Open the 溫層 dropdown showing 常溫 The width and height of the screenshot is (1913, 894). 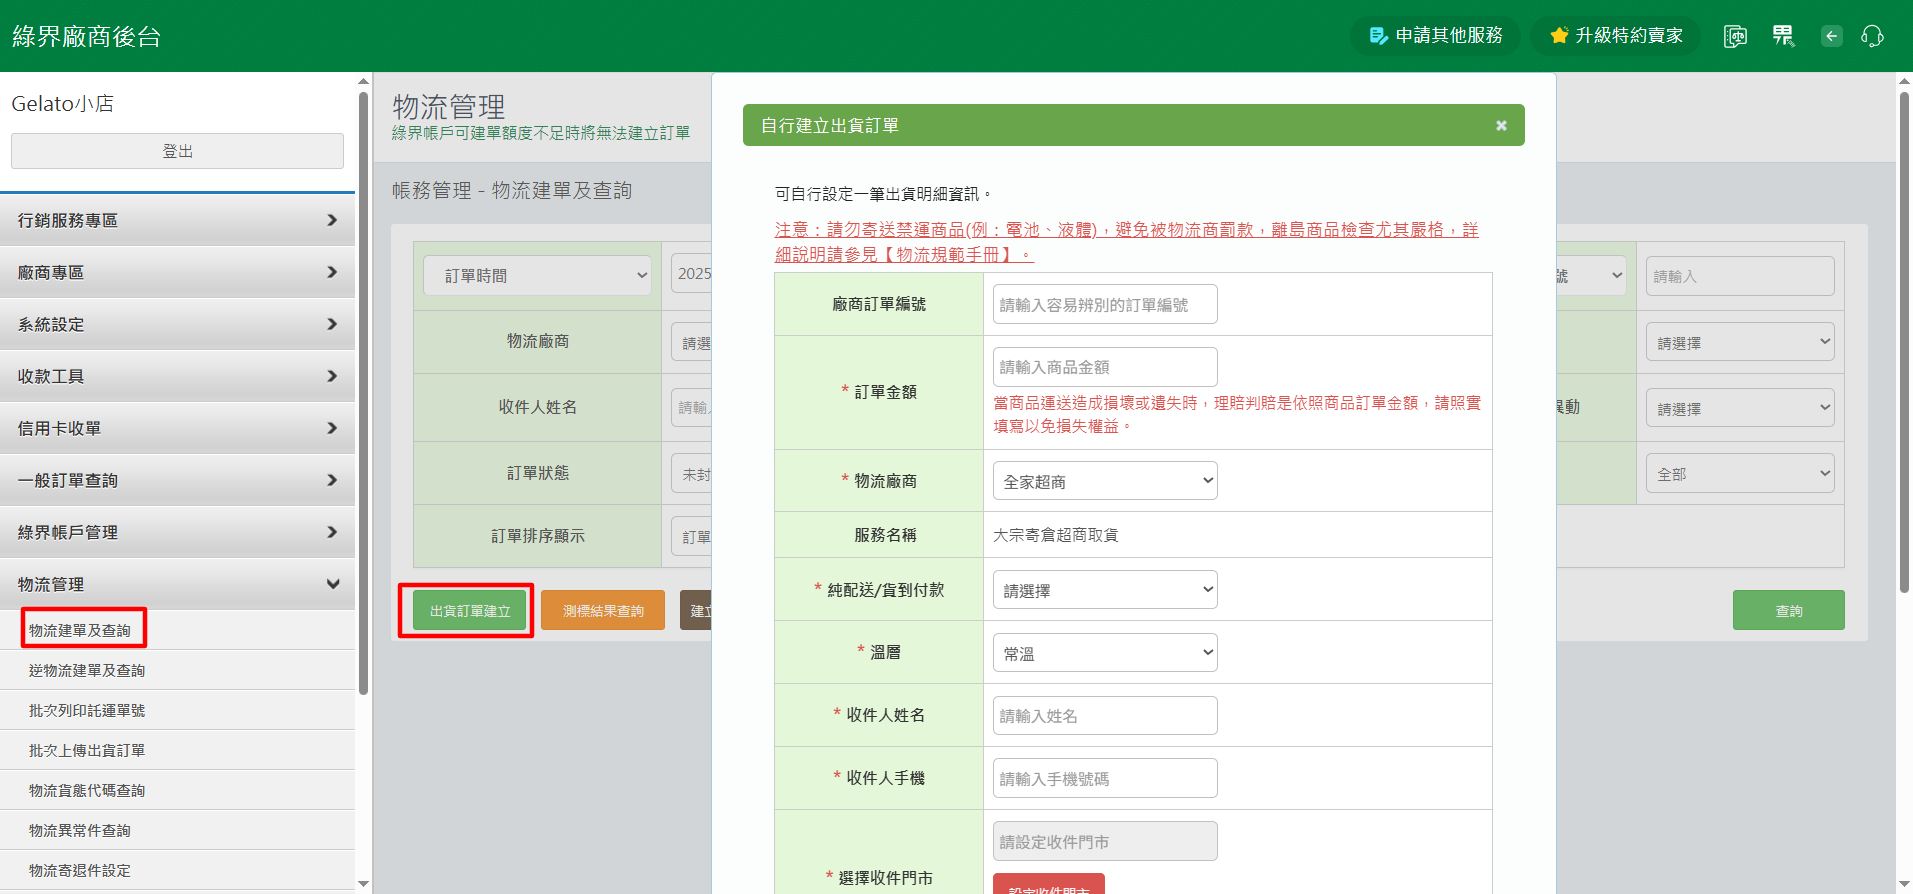(1105, 653)
